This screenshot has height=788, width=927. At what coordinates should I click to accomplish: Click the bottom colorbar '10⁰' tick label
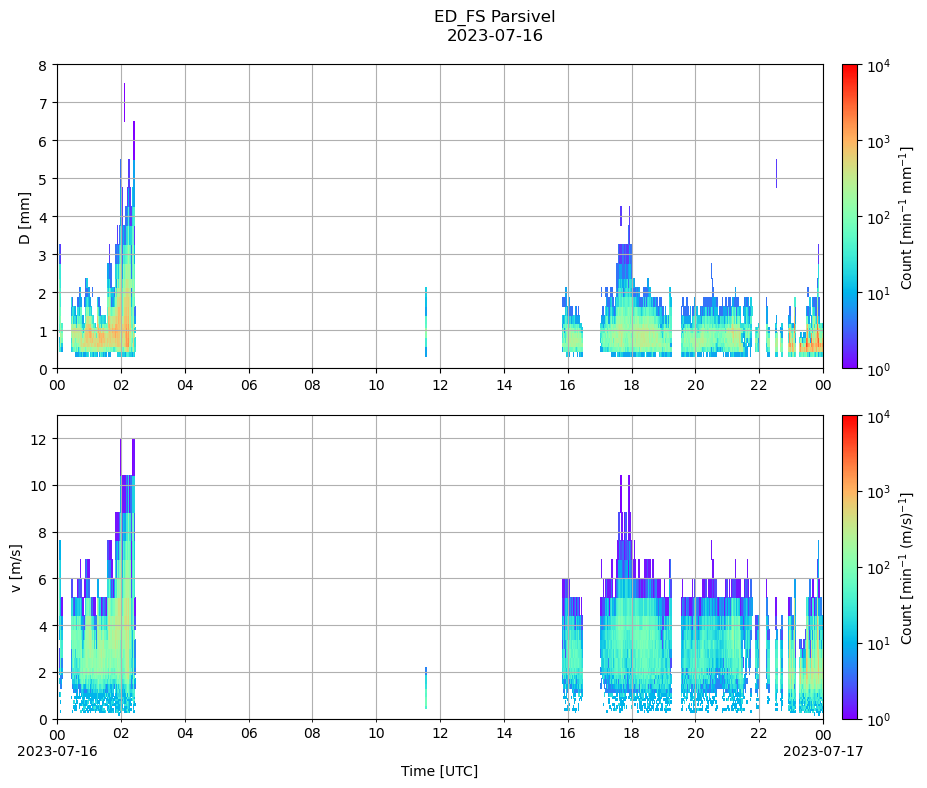(x=878, y=721)
